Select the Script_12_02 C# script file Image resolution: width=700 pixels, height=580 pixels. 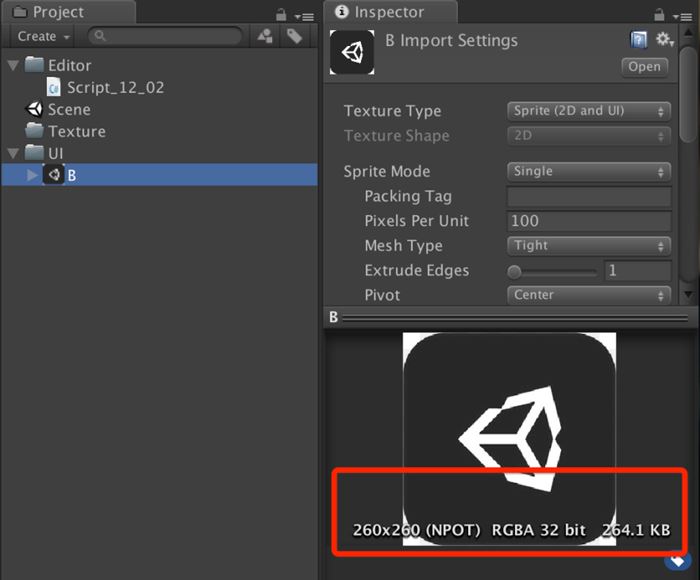click(x=115, y=87)
